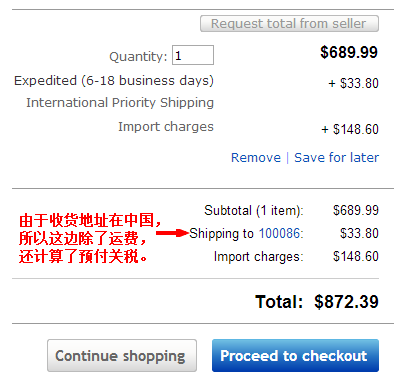
Task: Select the red Chinese annotation text
Action: pyautogui.click(x=90, y=238)
